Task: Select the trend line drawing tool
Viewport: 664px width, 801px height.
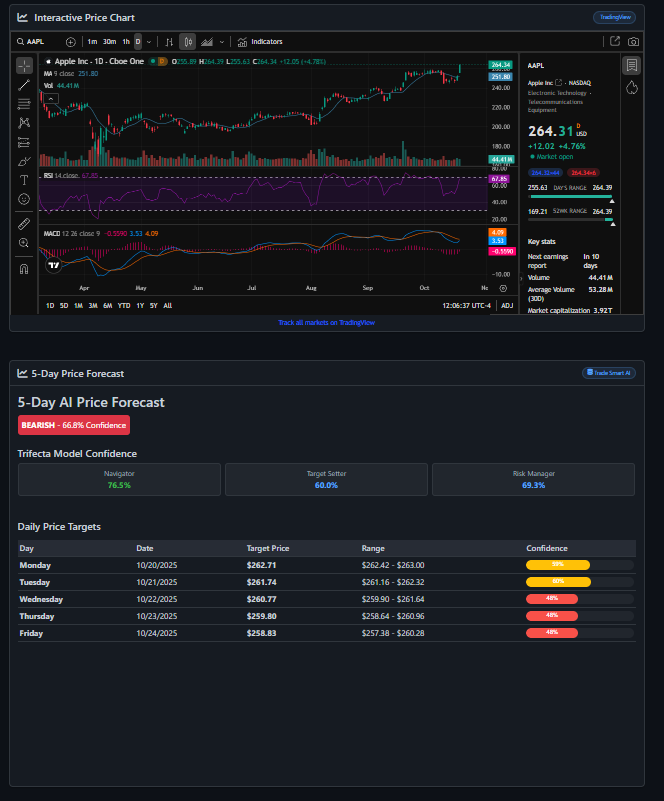Action: pos(24,84)
